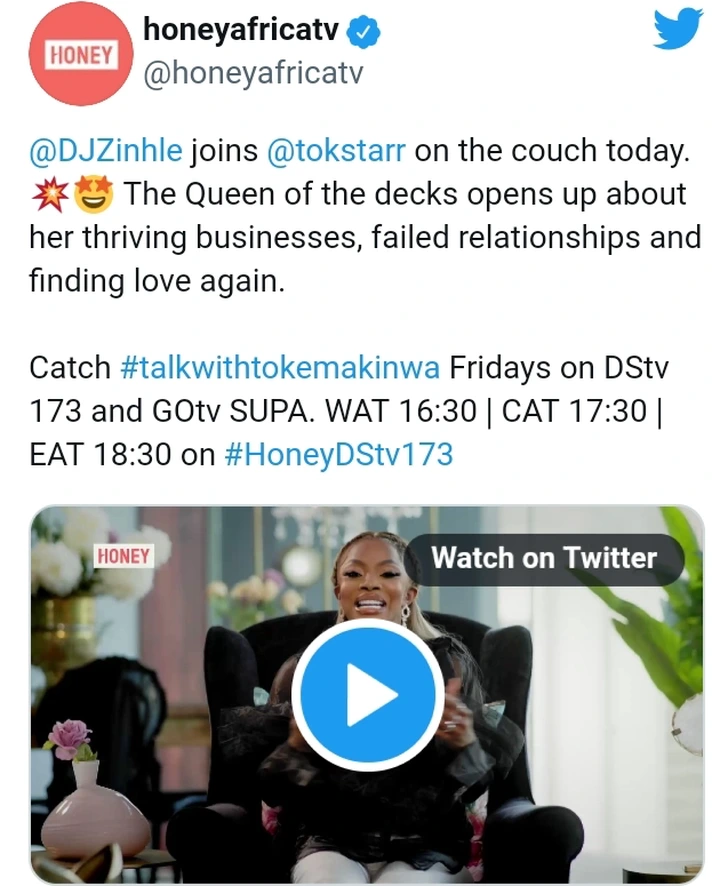This screenshot has width=720, height=886.
Task: Click the tweet airing times text line
Action: 346,411
